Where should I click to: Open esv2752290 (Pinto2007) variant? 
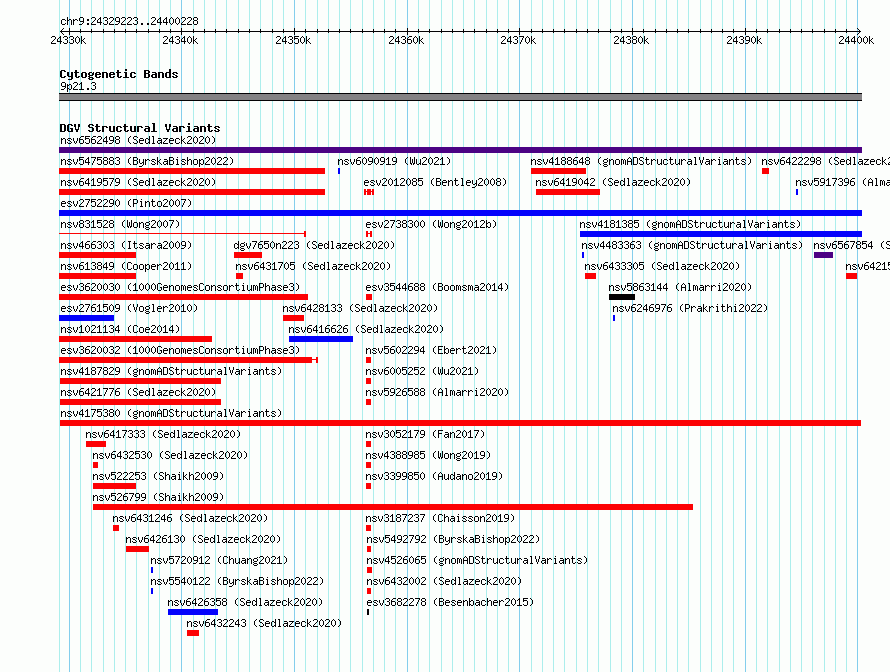[x=126, y=203]
